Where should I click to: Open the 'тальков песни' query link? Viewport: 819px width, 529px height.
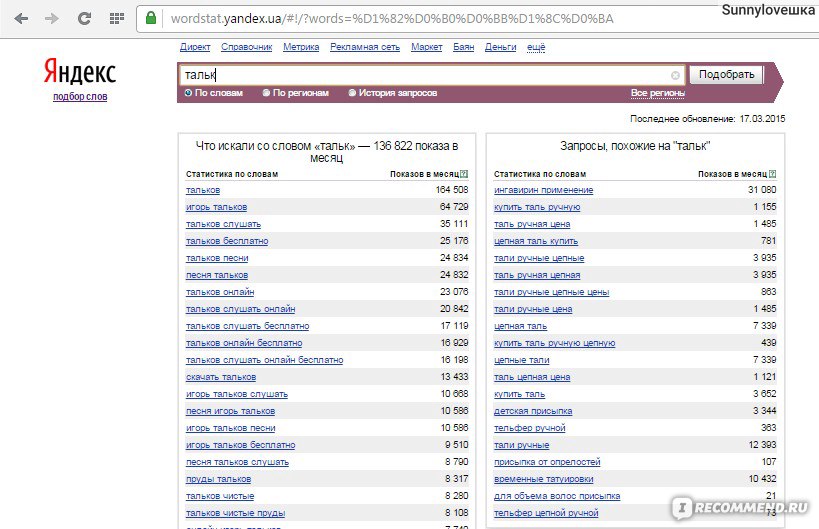(217, 258)
